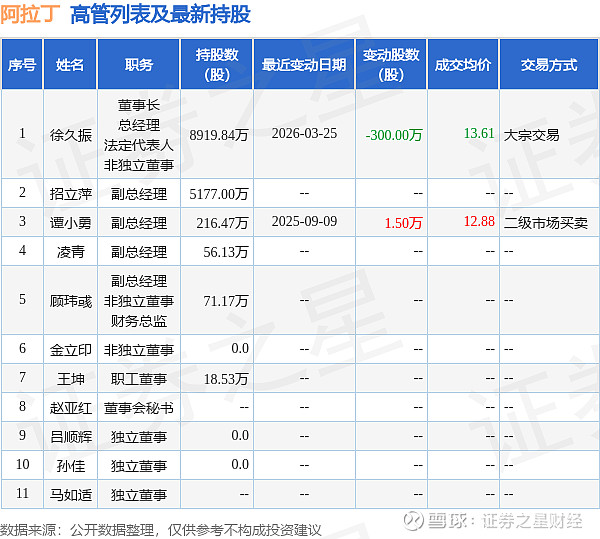Click average price 12.88
600x539 pixels.
(479, 221)
